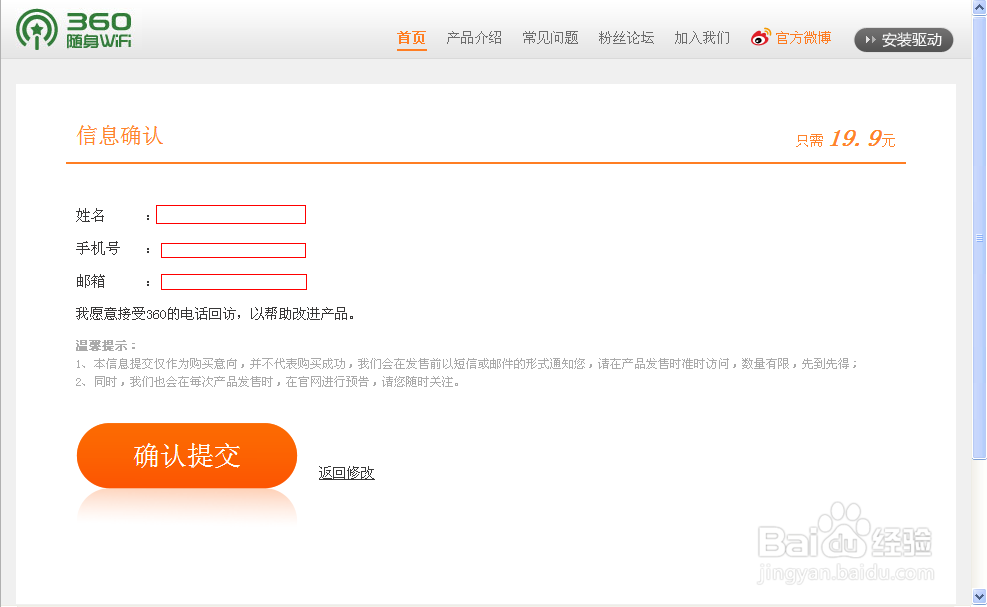This screenshot has height=607, width=987.
Task: Click the 信息确认 heading text
Action: (120, 135)
